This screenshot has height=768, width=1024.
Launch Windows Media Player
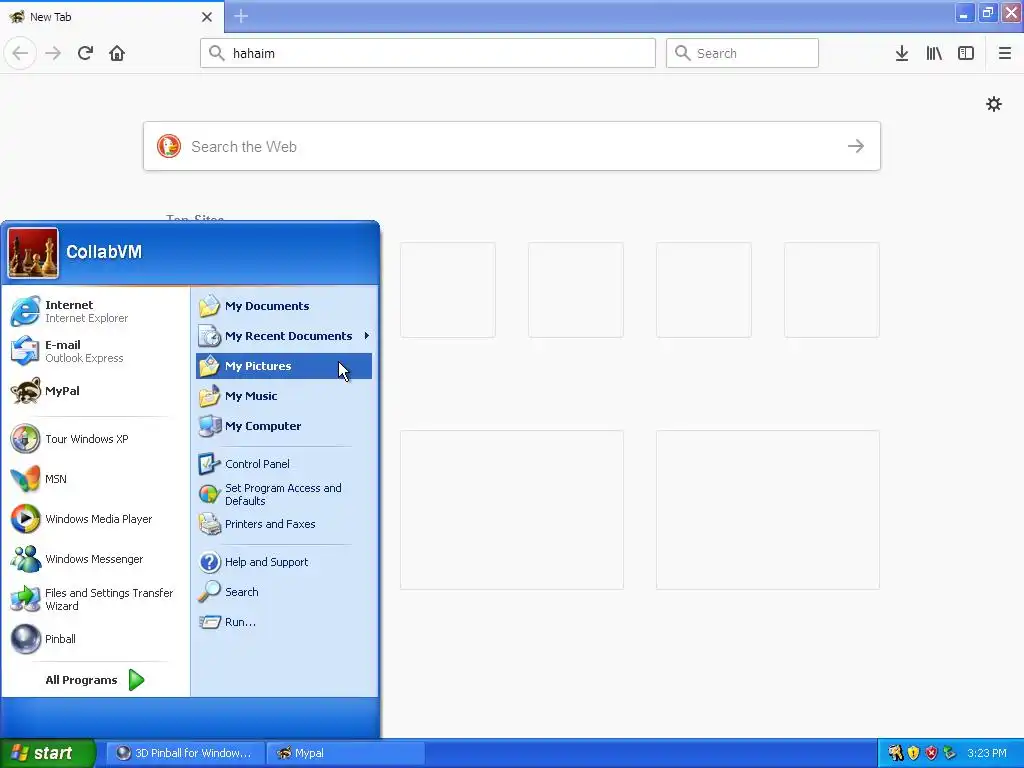pyautogui.click(x=95, y=519)
